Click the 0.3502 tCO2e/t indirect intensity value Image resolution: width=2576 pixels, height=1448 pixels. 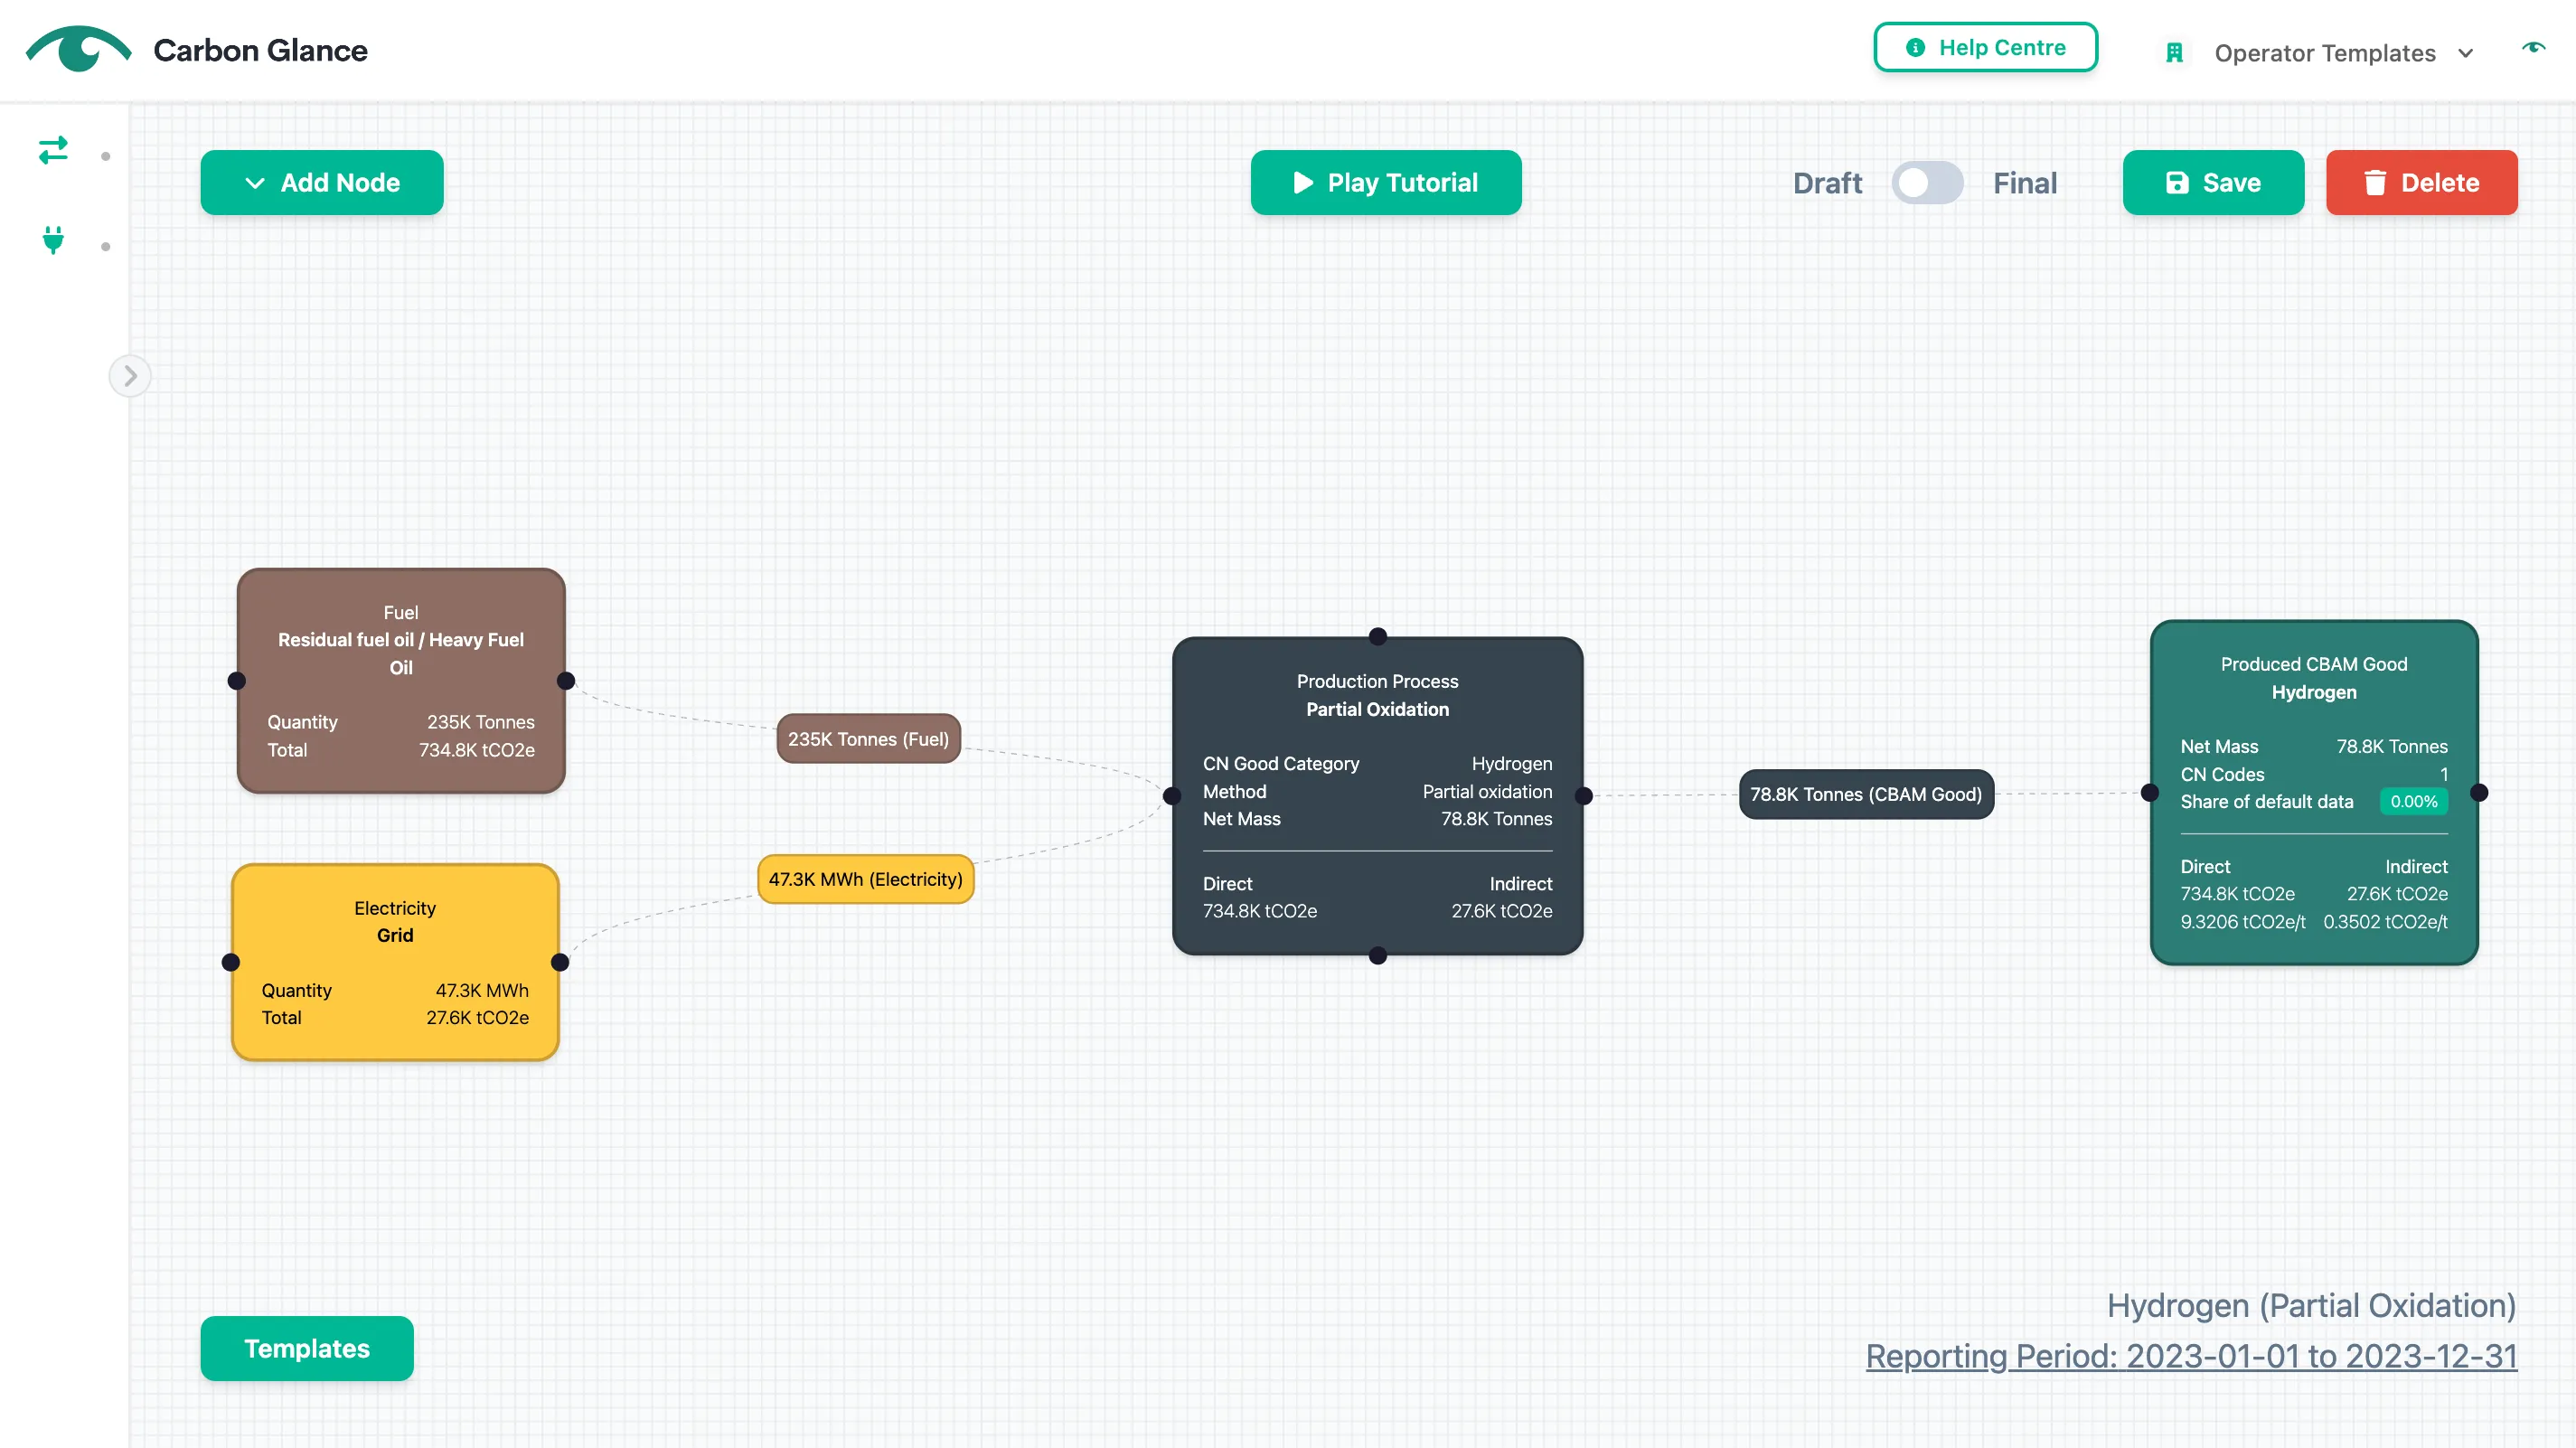(x=2385, y=921)
